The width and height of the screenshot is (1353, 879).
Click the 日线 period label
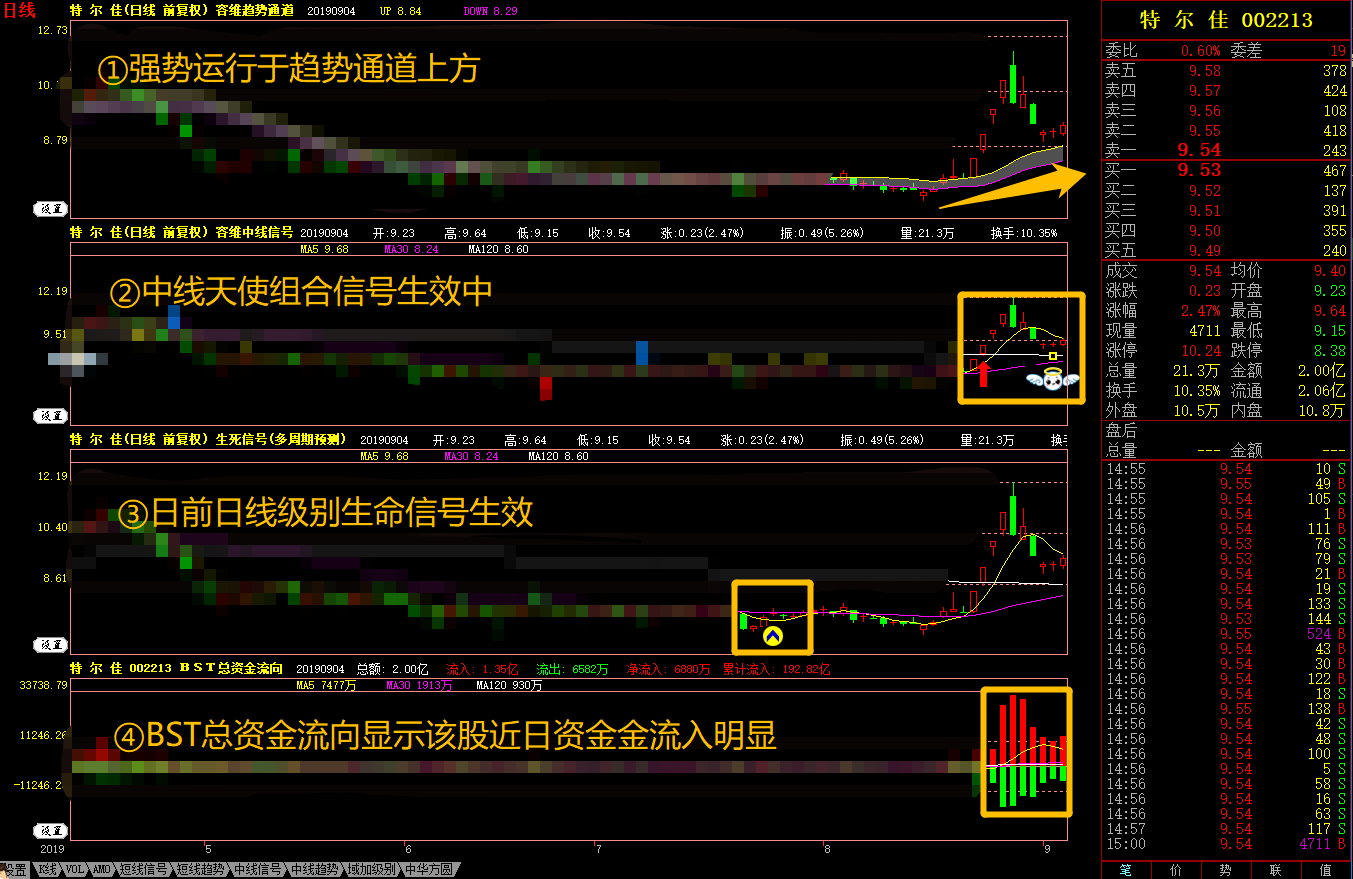[x=20, y=11]
